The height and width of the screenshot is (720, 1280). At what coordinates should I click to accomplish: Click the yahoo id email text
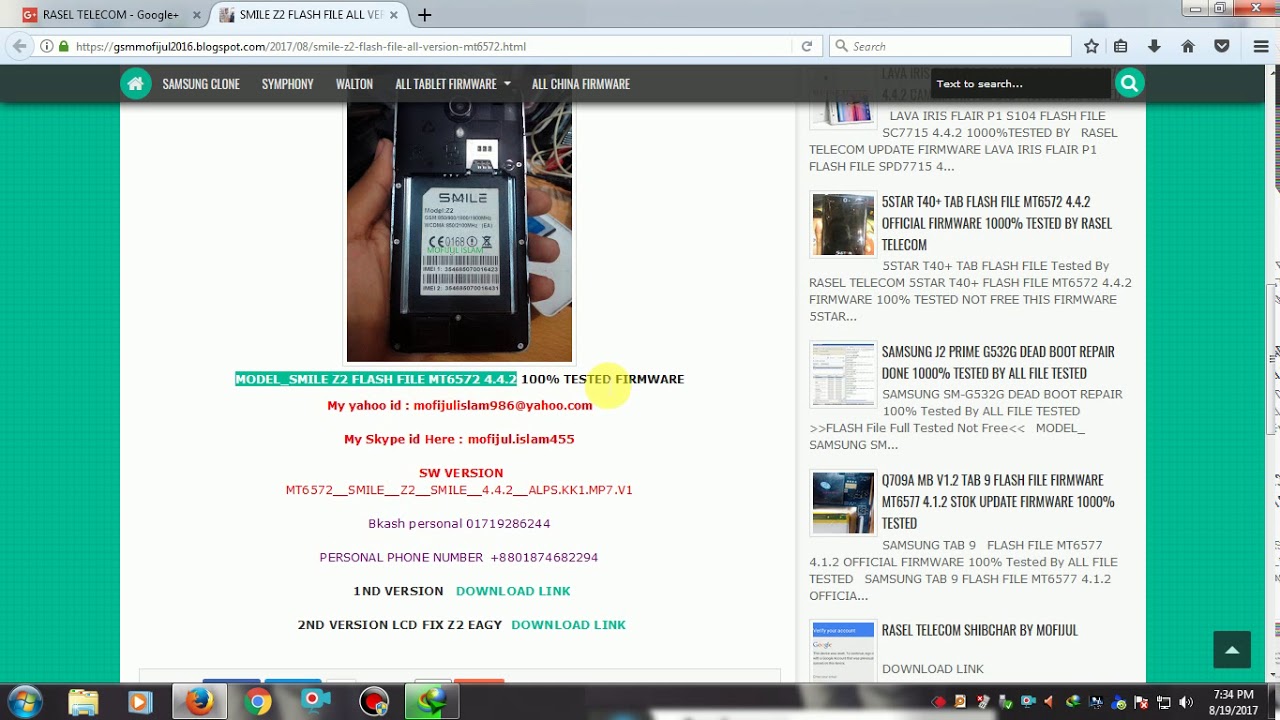point(459,405)
